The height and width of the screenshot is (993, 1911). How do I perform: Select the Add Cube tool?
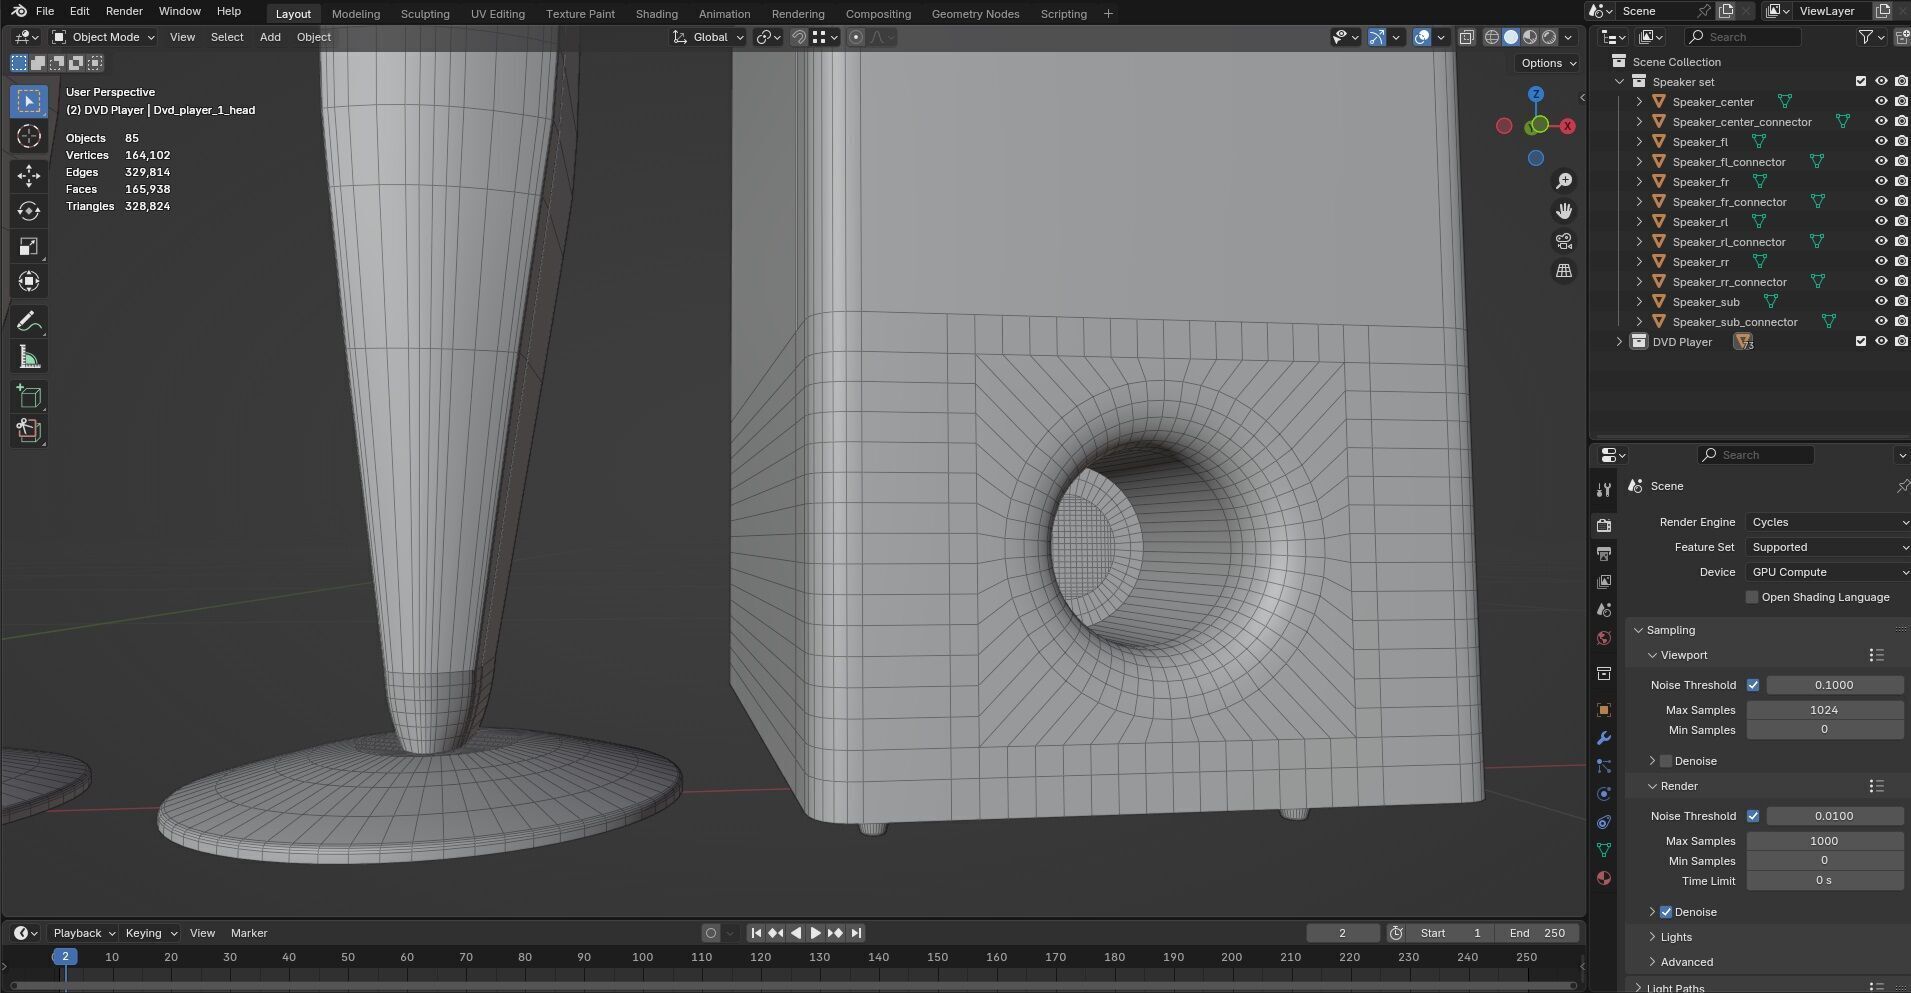(x=29, y=396)
